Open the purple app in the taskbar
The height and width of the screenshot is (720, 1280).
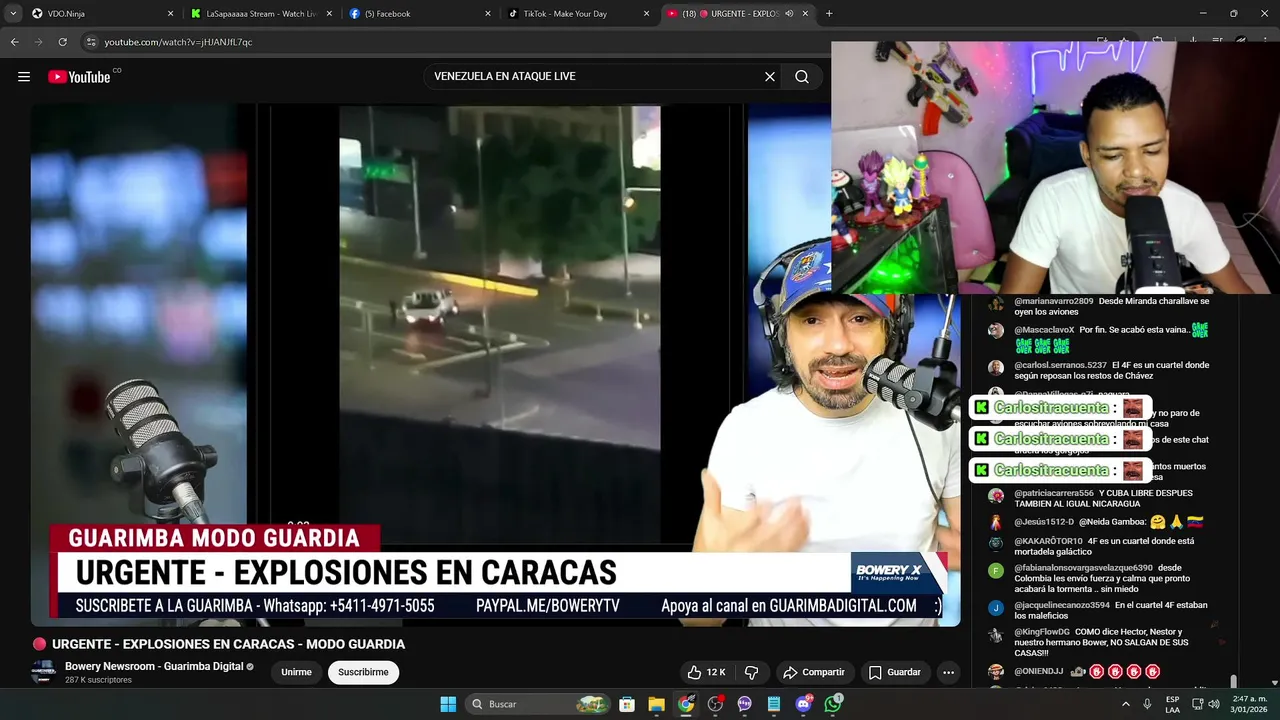click(x=744, y=704)
